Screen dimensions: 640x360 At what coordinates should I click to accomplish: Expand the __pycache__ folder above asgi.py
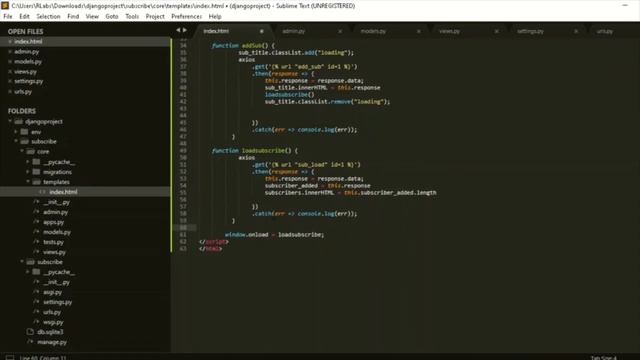tap(28, 272)
